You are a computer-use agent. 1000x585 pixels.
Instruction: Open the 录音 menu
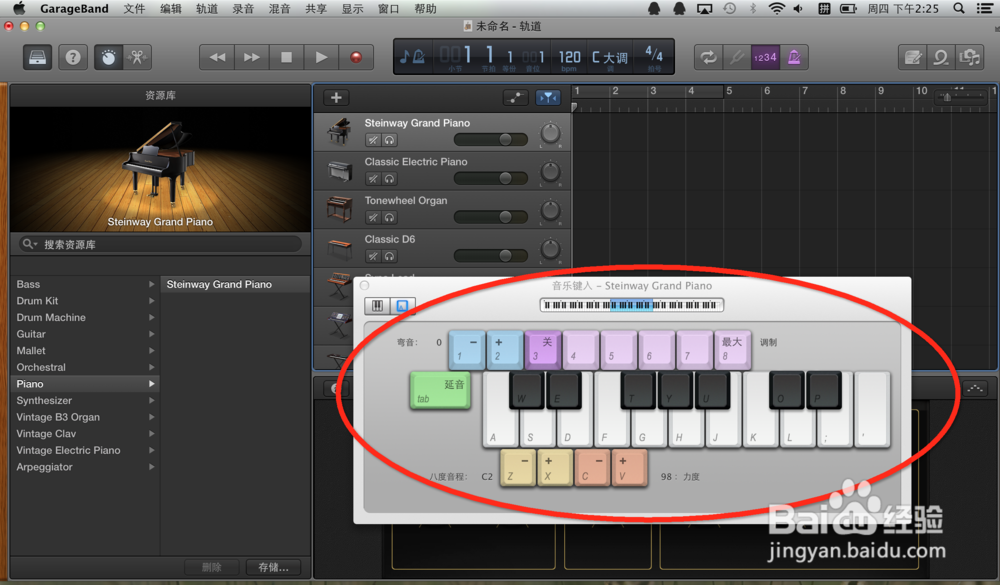[x=243, y=9]
